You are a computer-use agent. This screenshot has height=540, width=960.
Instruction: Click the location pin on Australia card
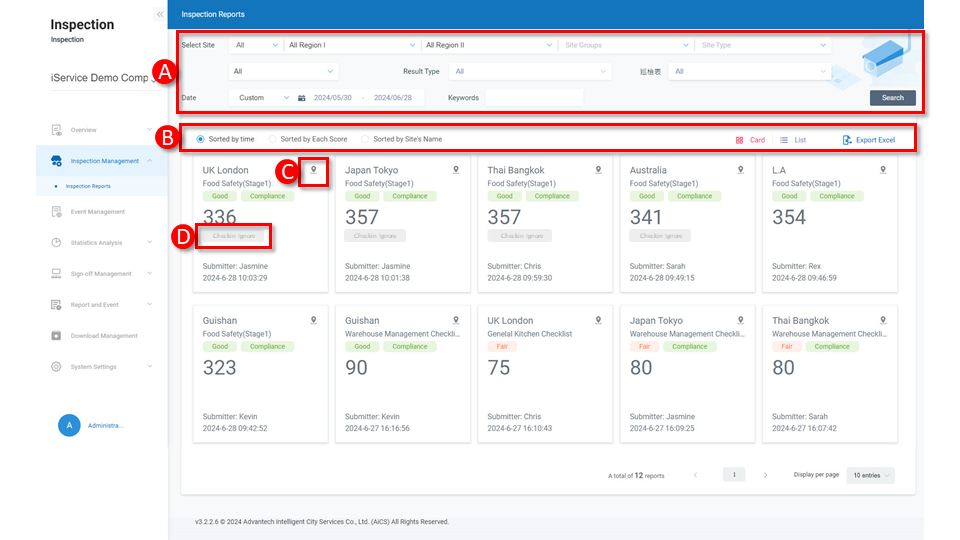741,170
